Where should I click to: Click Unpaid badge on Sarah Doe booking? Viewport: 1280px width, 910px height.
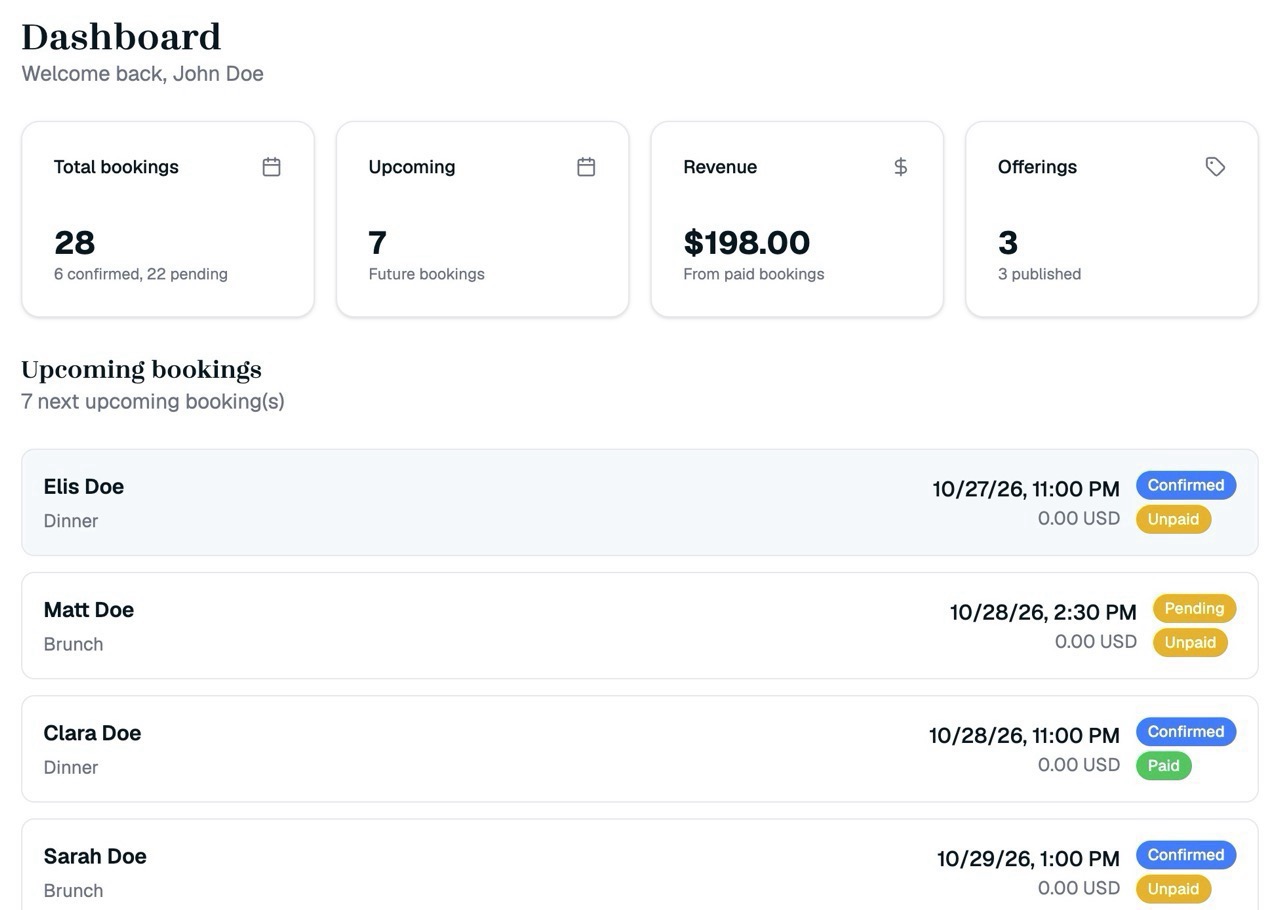click(1173, 888)
